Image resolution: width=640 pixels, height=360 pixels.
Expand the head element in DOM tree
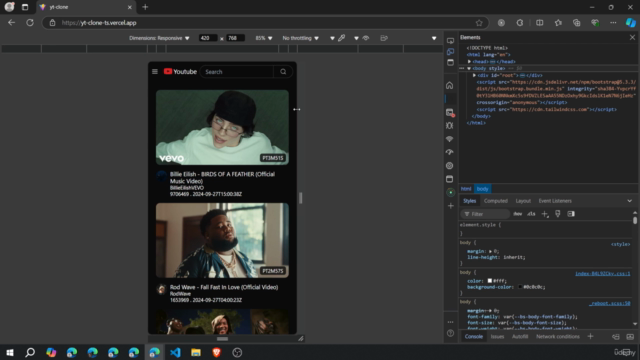coord(469,62)
